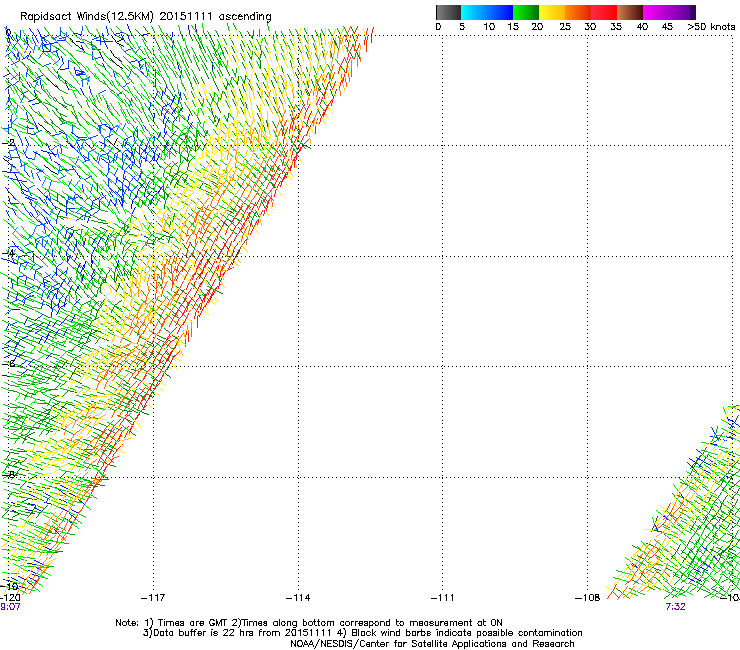Click the gray 0-5 knots legend color
Viewport: 740px width, 650px height.
448,12
